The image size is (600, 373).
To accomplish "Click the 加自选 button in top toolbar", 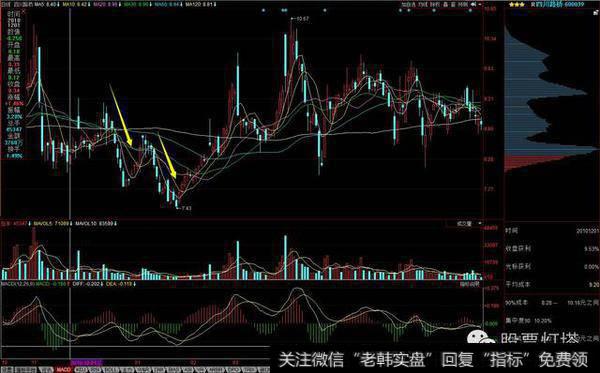I will [409, 5].
